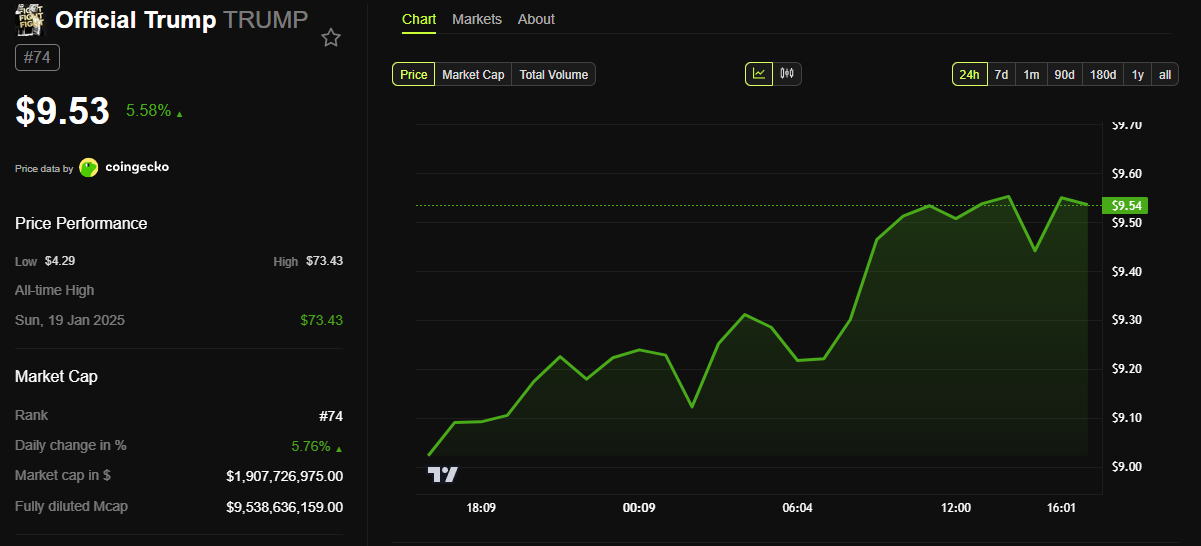Select the 7d time range
The height and width of the screenshot is (546, 1201).
click(x=1001, y=74)
